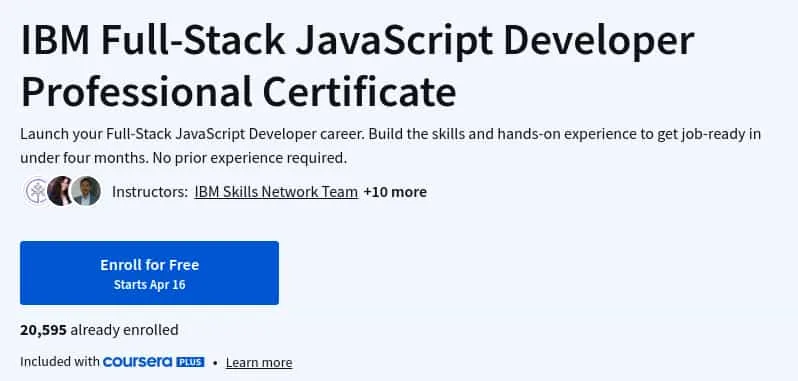Click the Enroll for Free button
Image resolution: width=798 pixels, height=381 pixels.
(150, 273)
